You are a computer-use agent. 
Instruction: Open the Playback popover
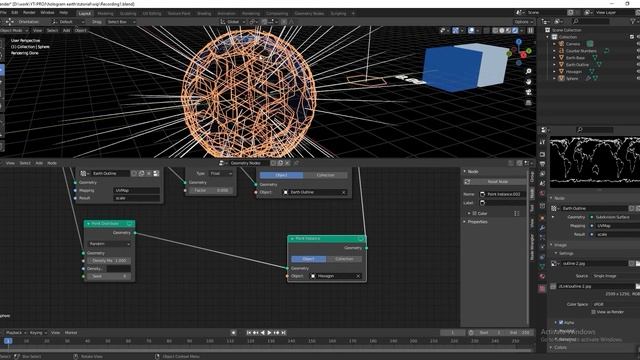(16, 333)
